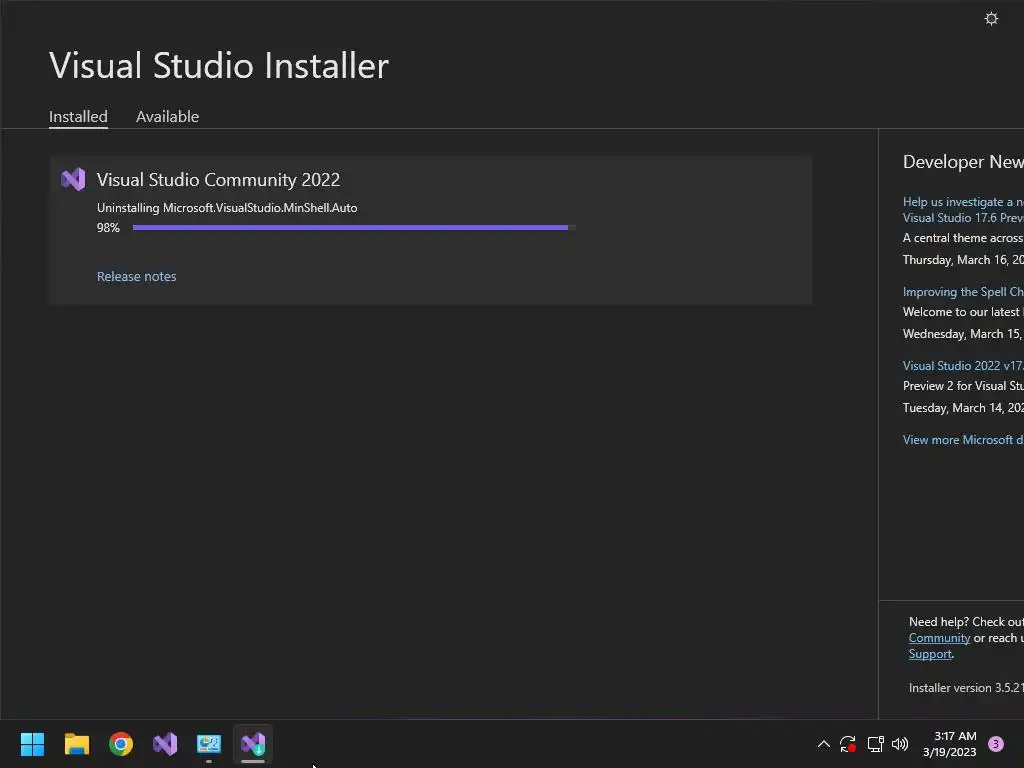Open notifications badge showing 3
The height and width of the screenshot is (768, 1024).
tap(996, 744)
